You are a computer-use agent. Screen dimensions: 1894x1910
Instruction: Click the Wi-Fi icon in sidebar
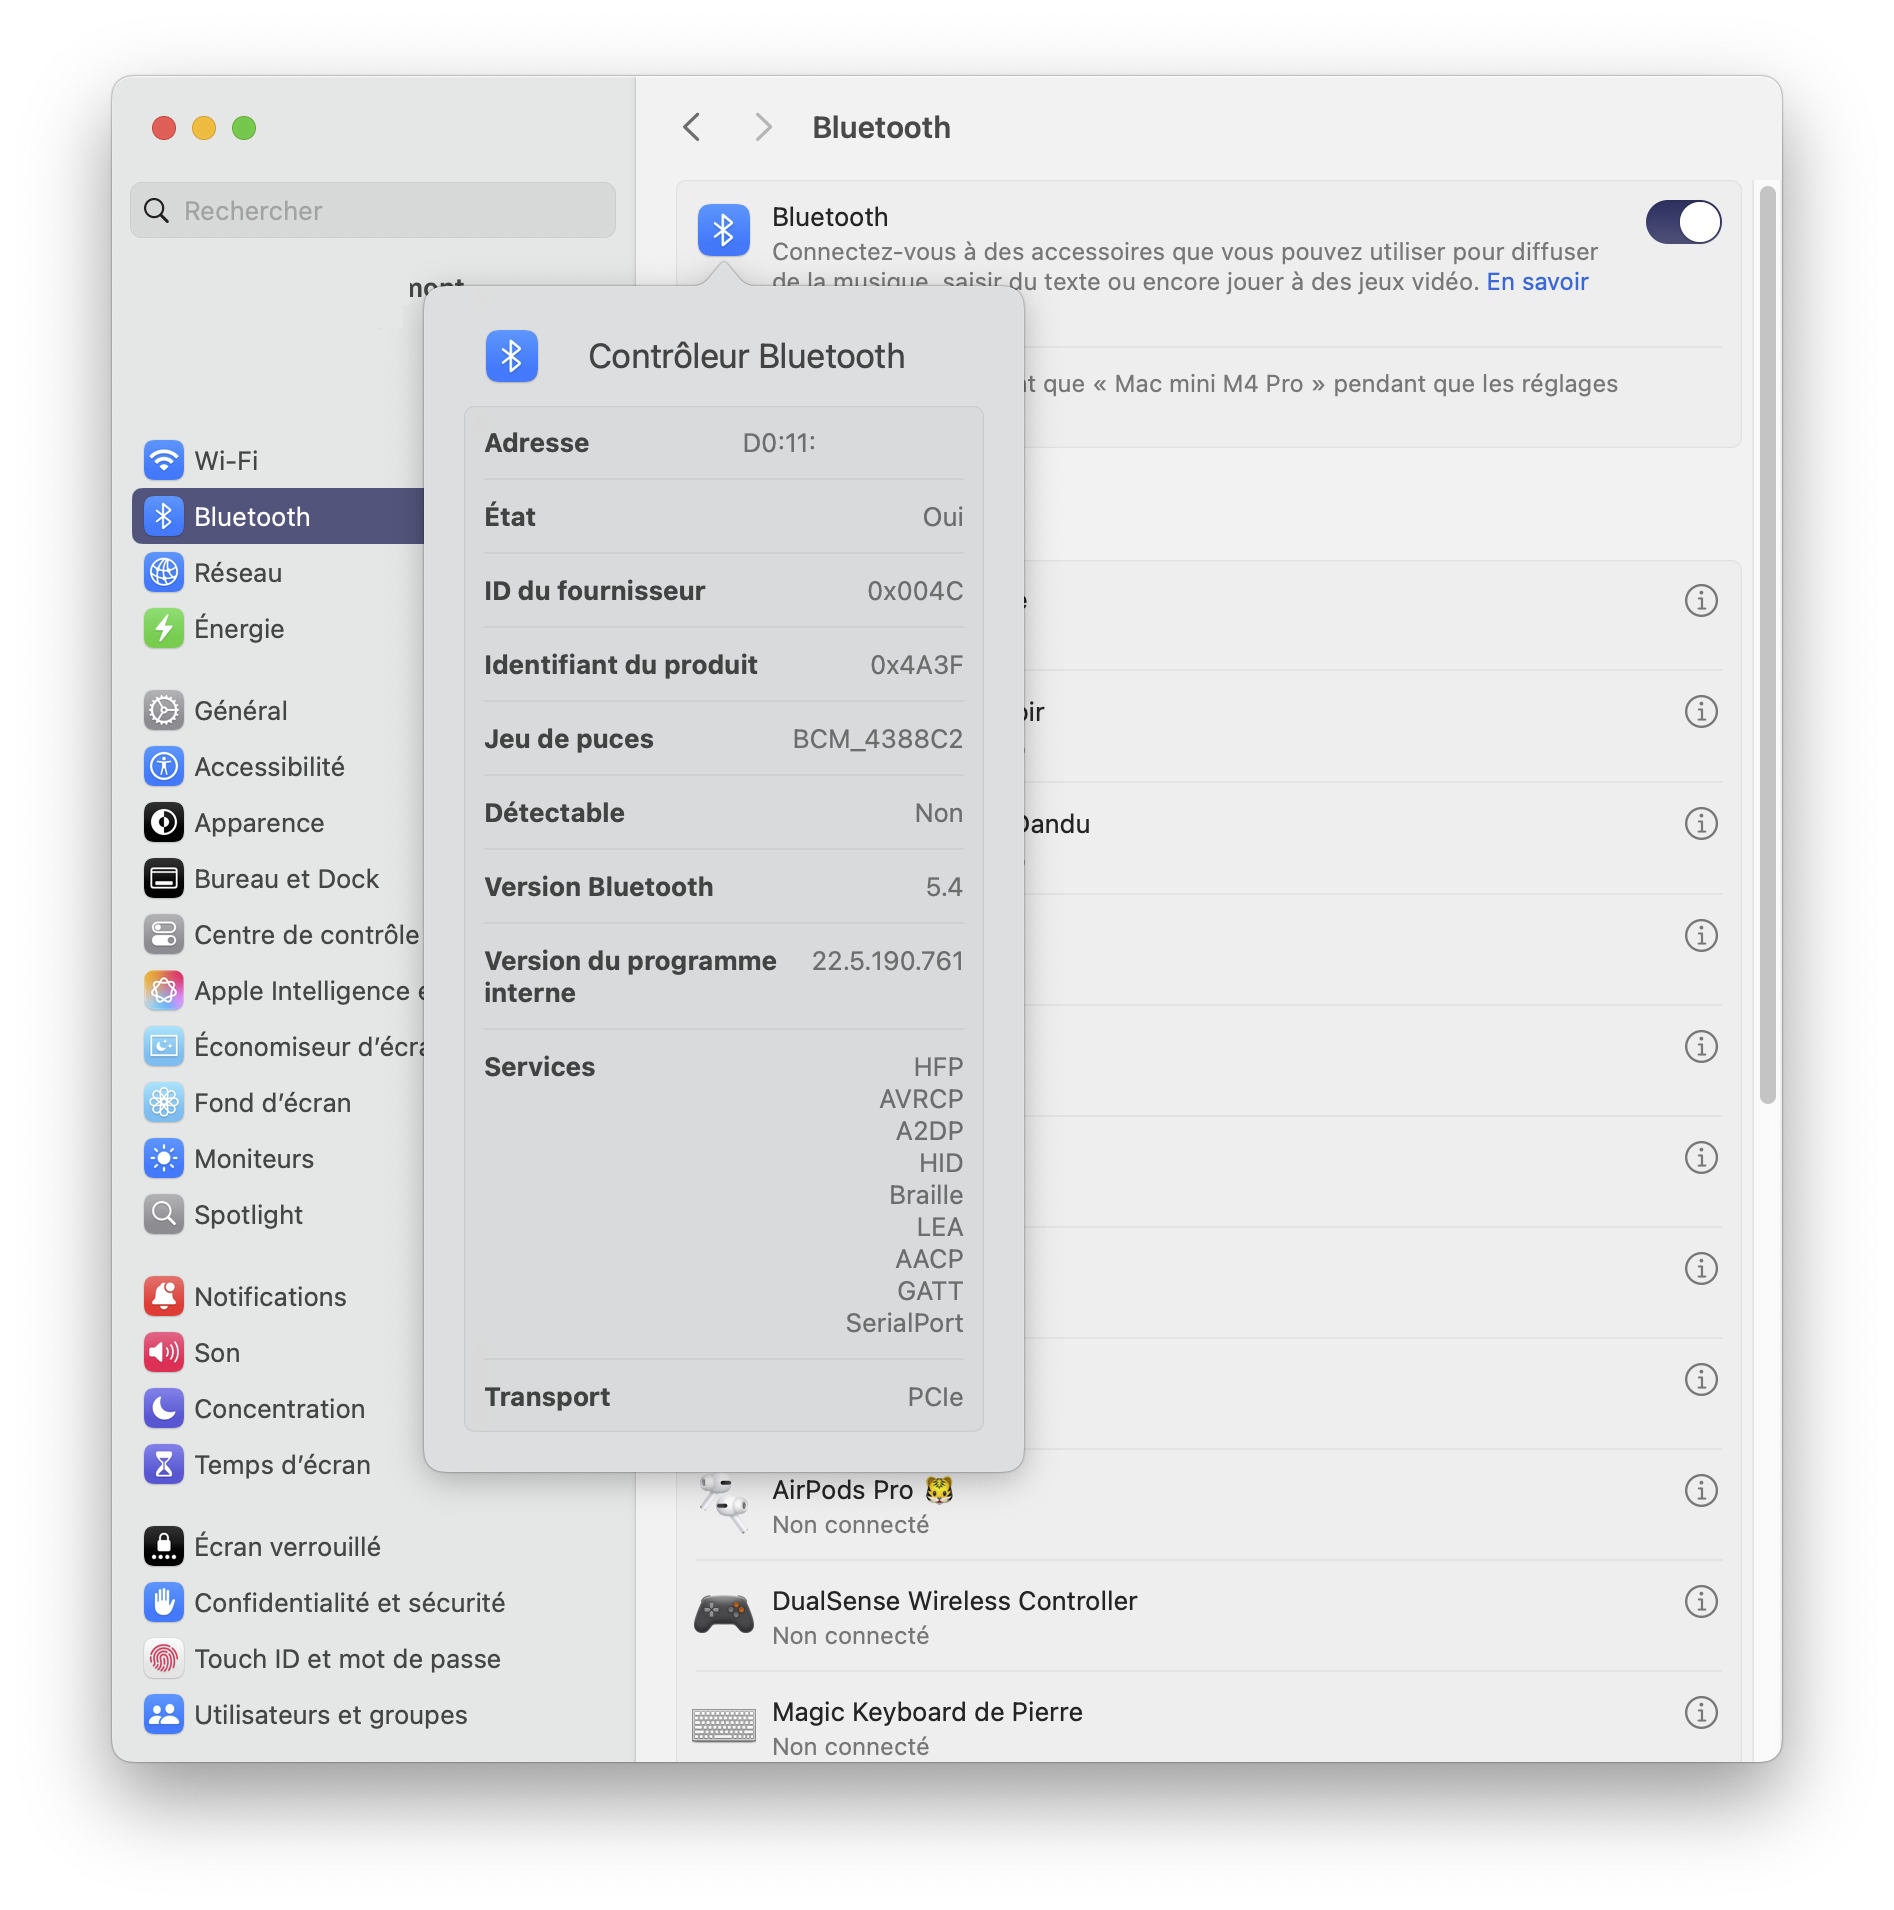tap(164, 461)
